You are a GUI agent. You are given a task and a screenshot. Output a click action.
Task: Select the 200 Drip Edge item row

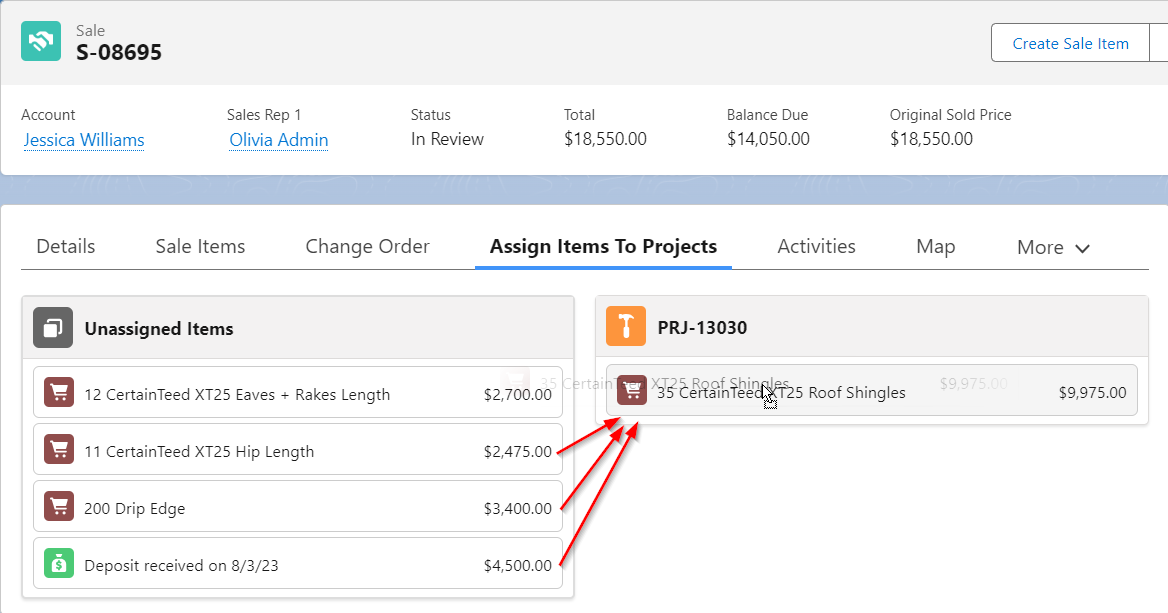click(297, 507)
